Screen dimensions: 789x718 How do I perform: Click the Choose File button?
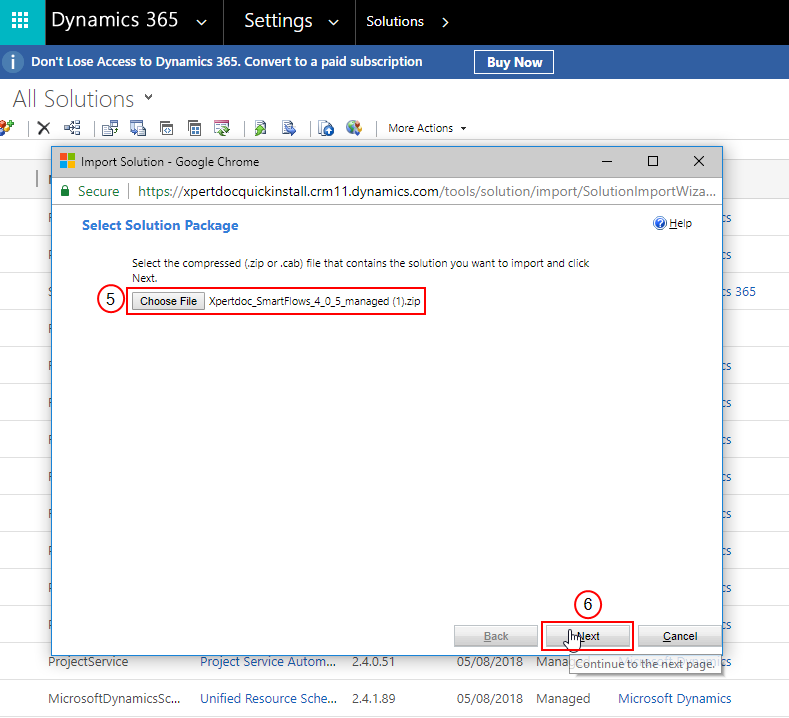click(x=168, y=301)
